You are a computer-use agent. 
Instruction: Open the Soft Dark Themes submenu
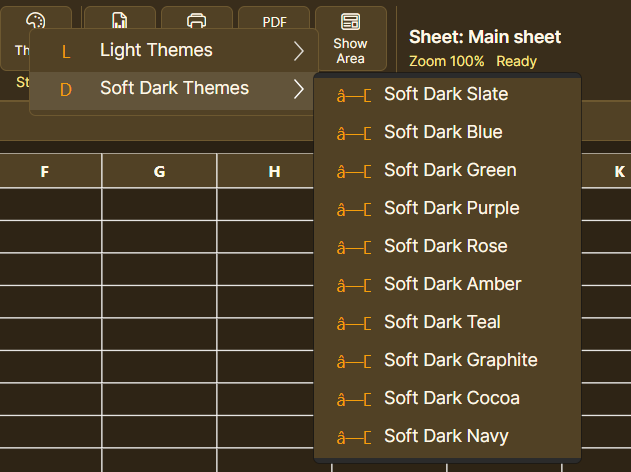(173, 89)
